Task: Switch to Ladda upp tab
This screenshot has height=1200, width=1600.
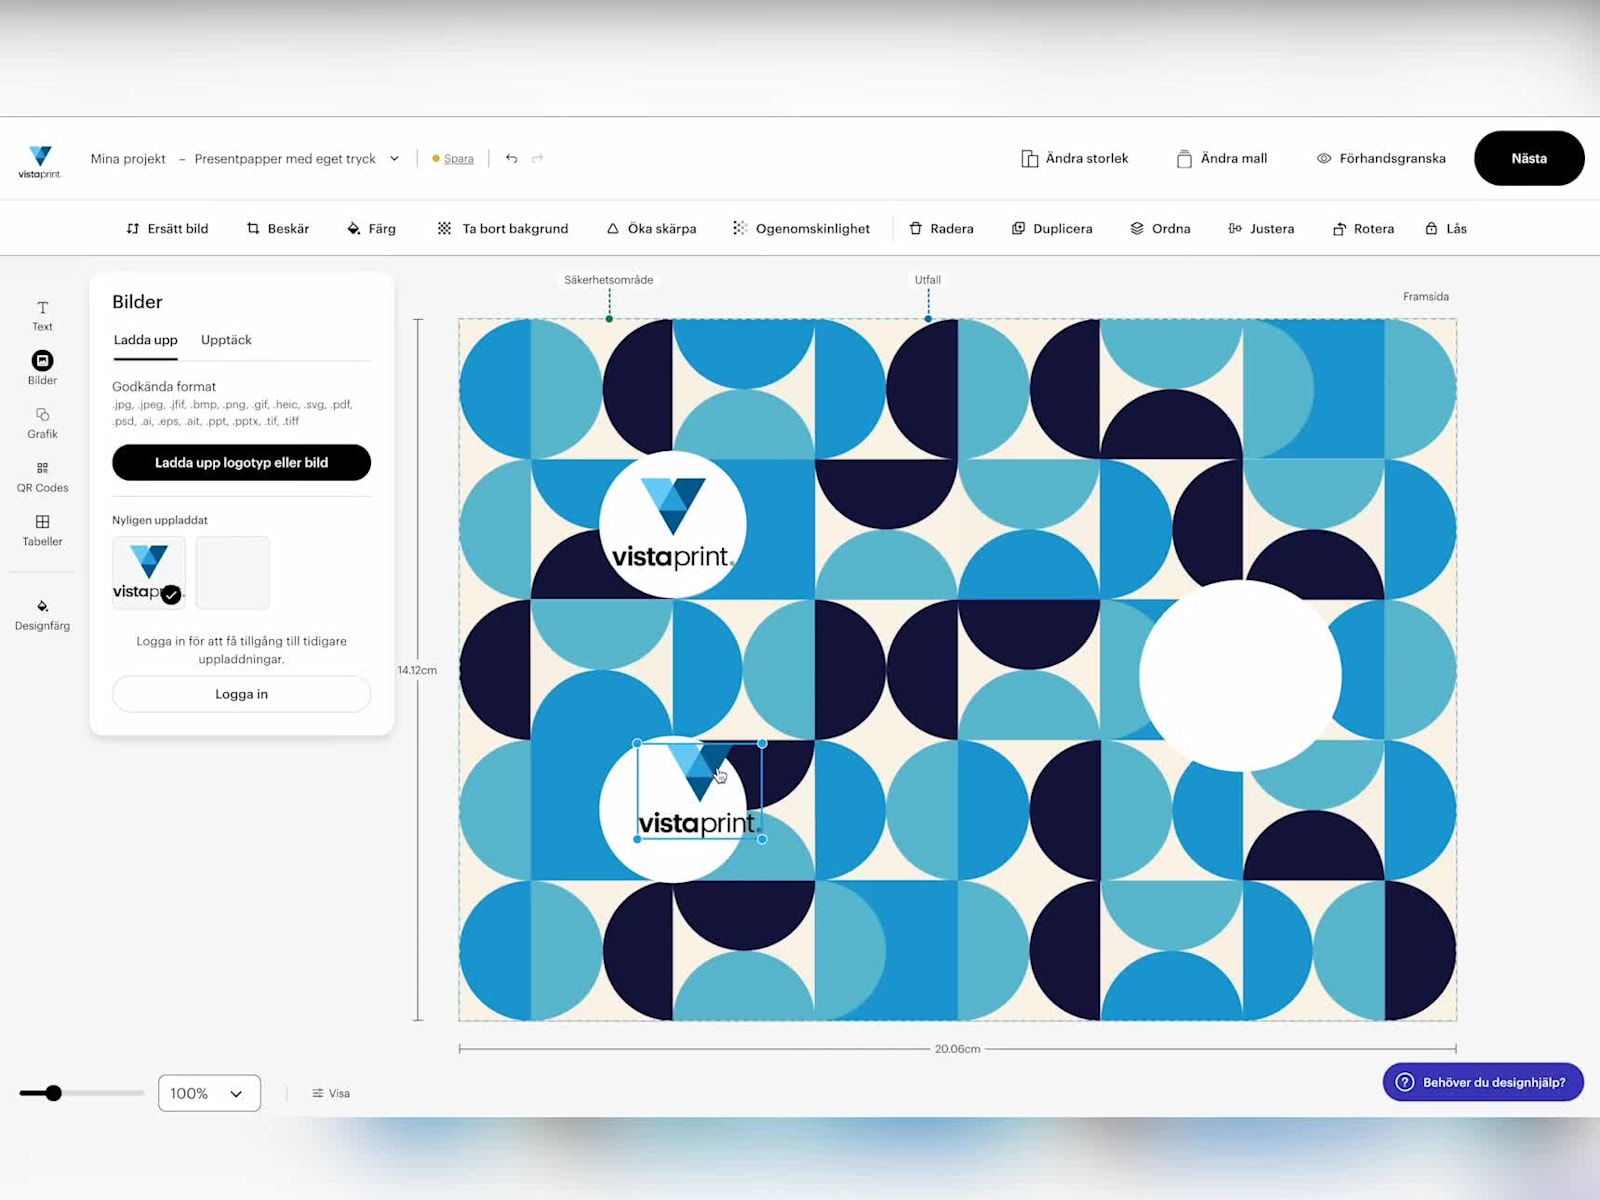Action: tap(145, 340)
